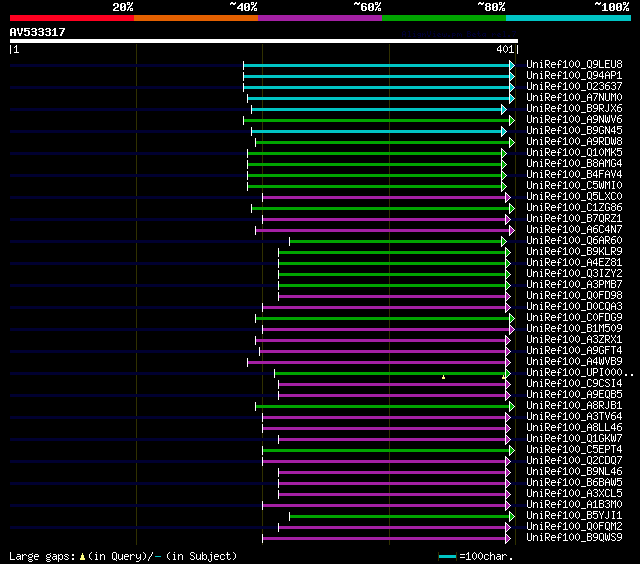
Task: Choose the UniRef100_B9GN45 label
Action: tap(574, 131)
